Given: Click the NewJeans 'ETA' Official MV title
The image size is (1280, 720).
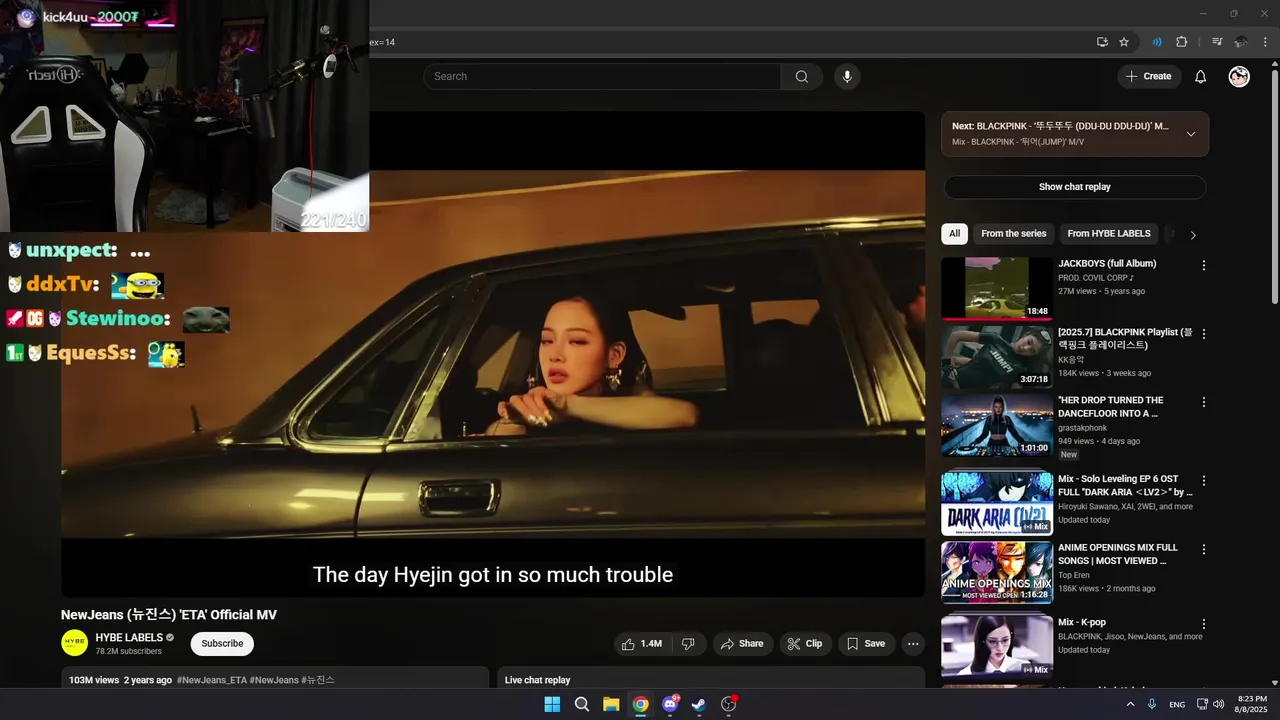Looking at the screenshot, I should point(169,615).
